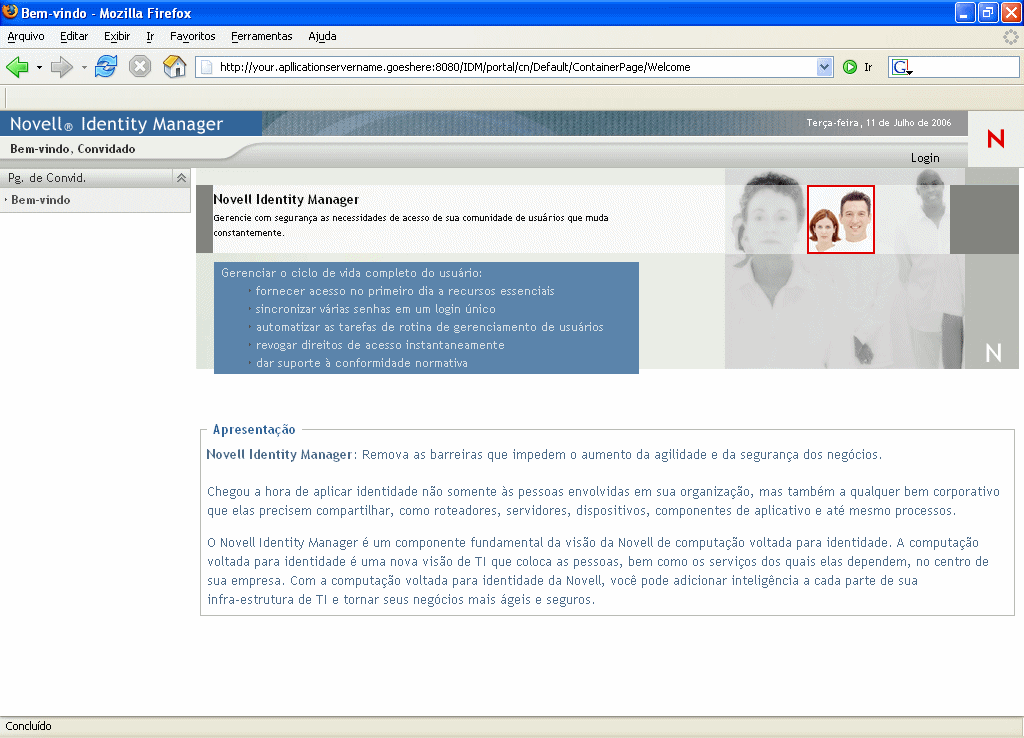Open the Favoritos menu

[193, 37]
